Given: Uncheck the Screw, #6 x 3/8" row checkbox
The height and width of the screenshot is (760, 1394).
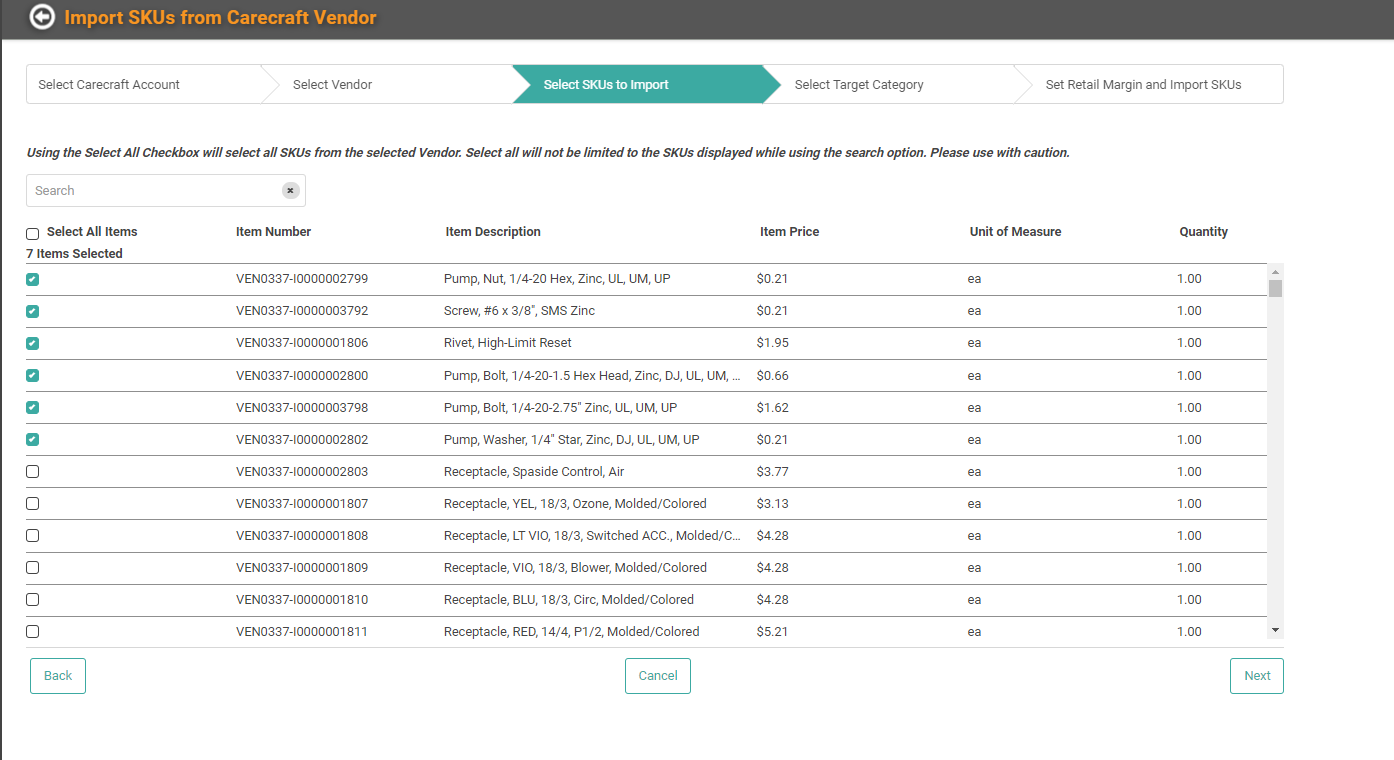Looking at the screenshot, I should click(33, 311).
